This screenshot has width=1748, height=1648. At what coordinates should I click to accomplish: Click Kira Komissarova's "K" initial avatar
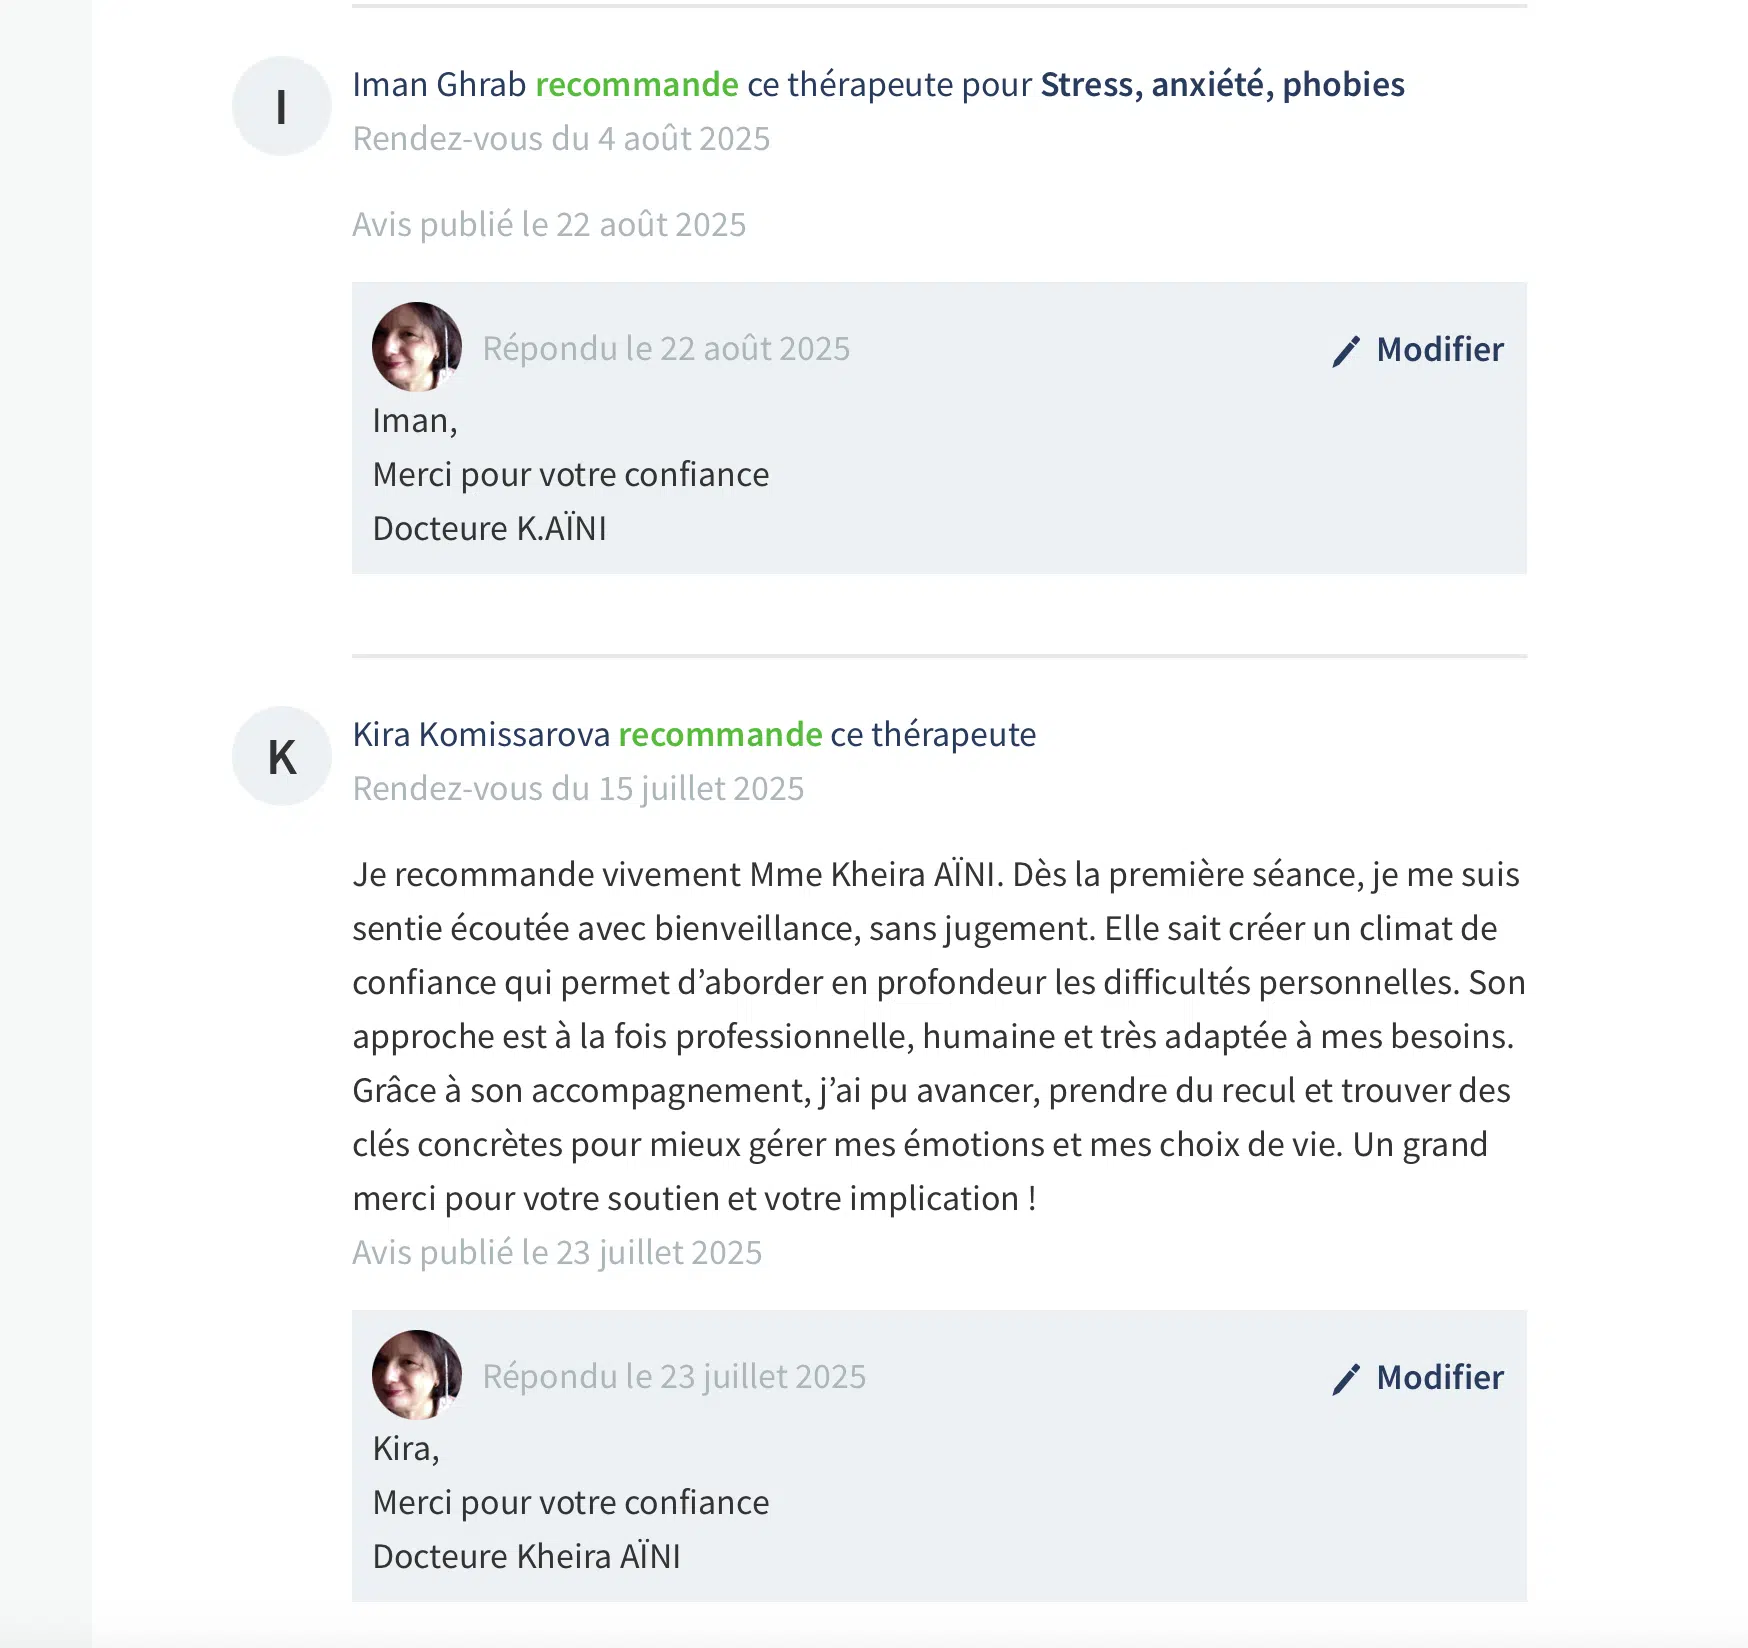(281, 756)
